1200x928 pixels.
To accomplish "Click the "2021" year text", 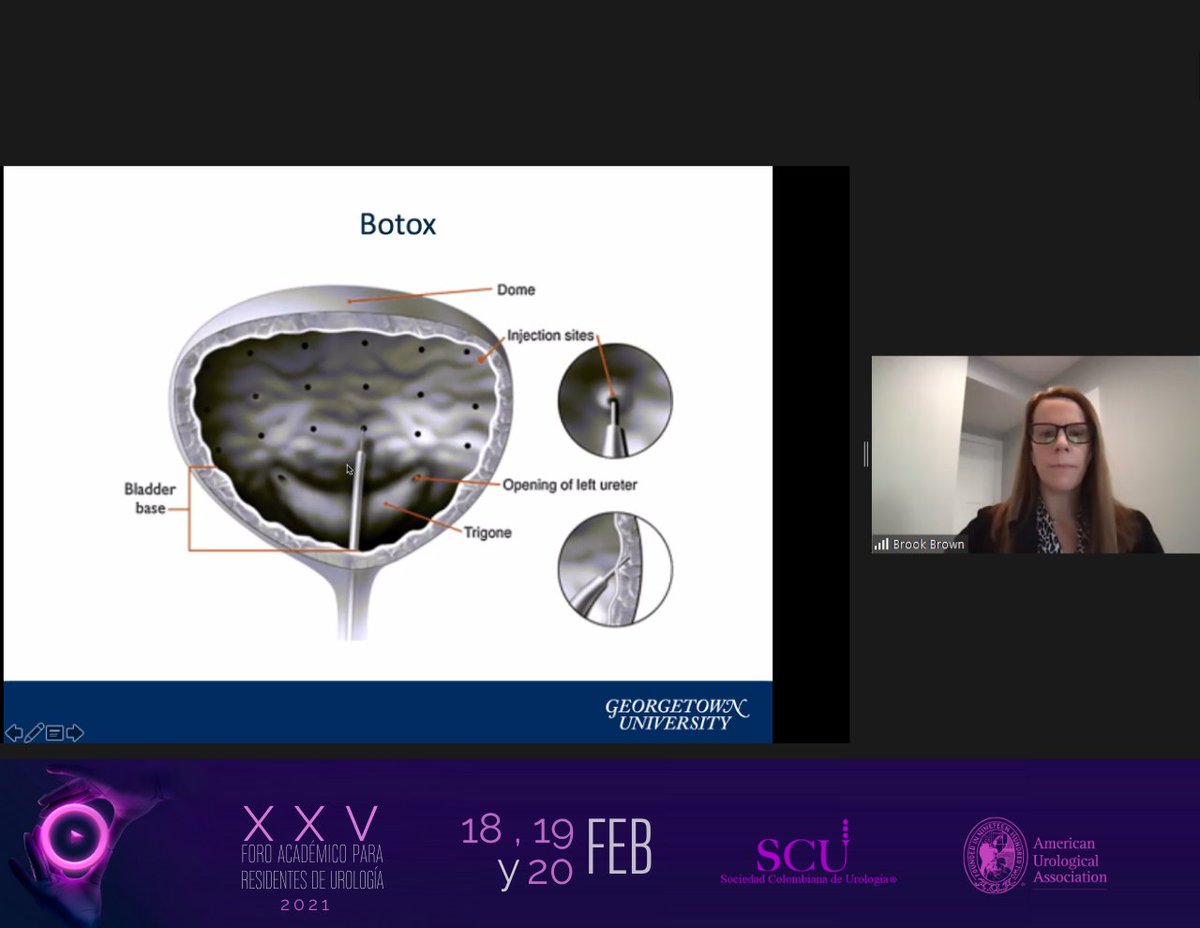I will 305,905.
